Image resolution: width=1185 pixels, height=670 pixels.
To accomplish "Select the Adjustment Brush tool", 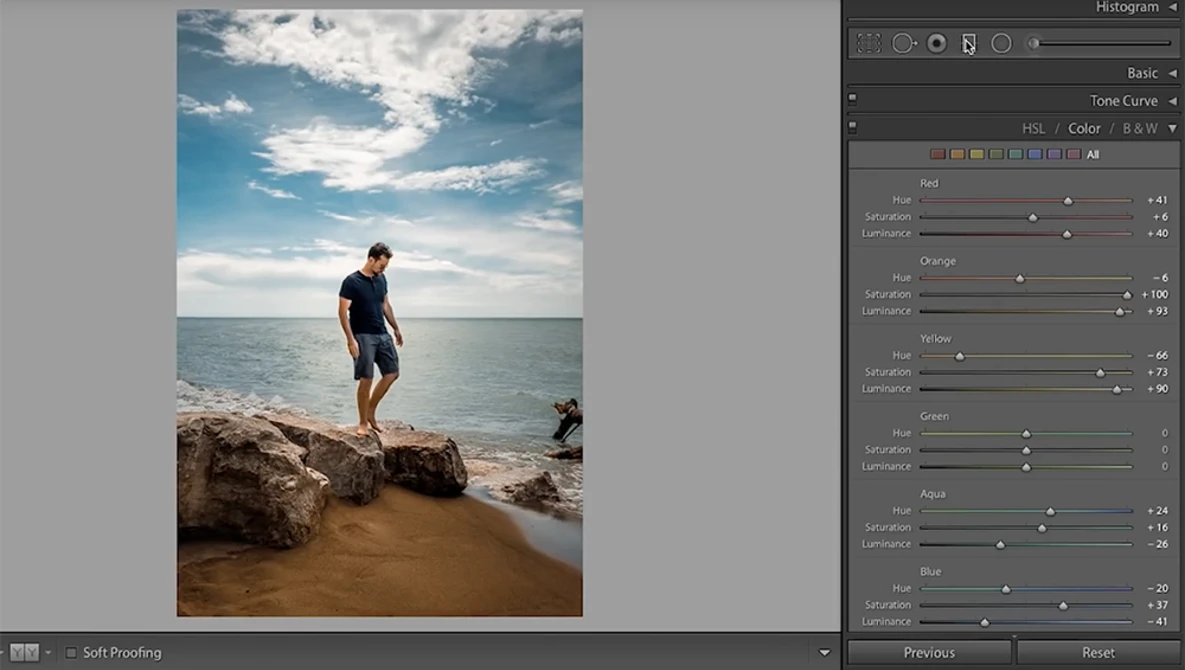I will click(1100, 43).
